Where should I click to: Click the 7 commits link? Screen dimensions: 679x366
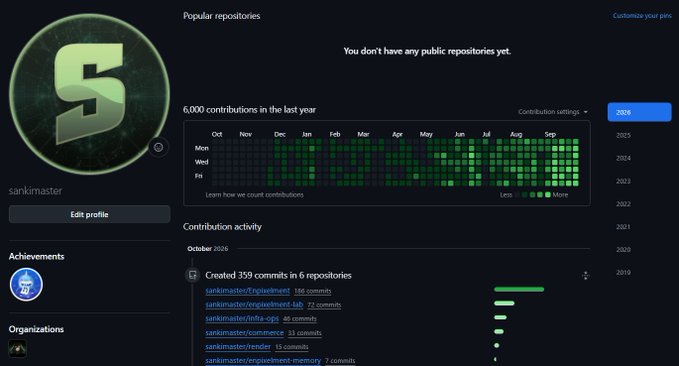(340, 361)
